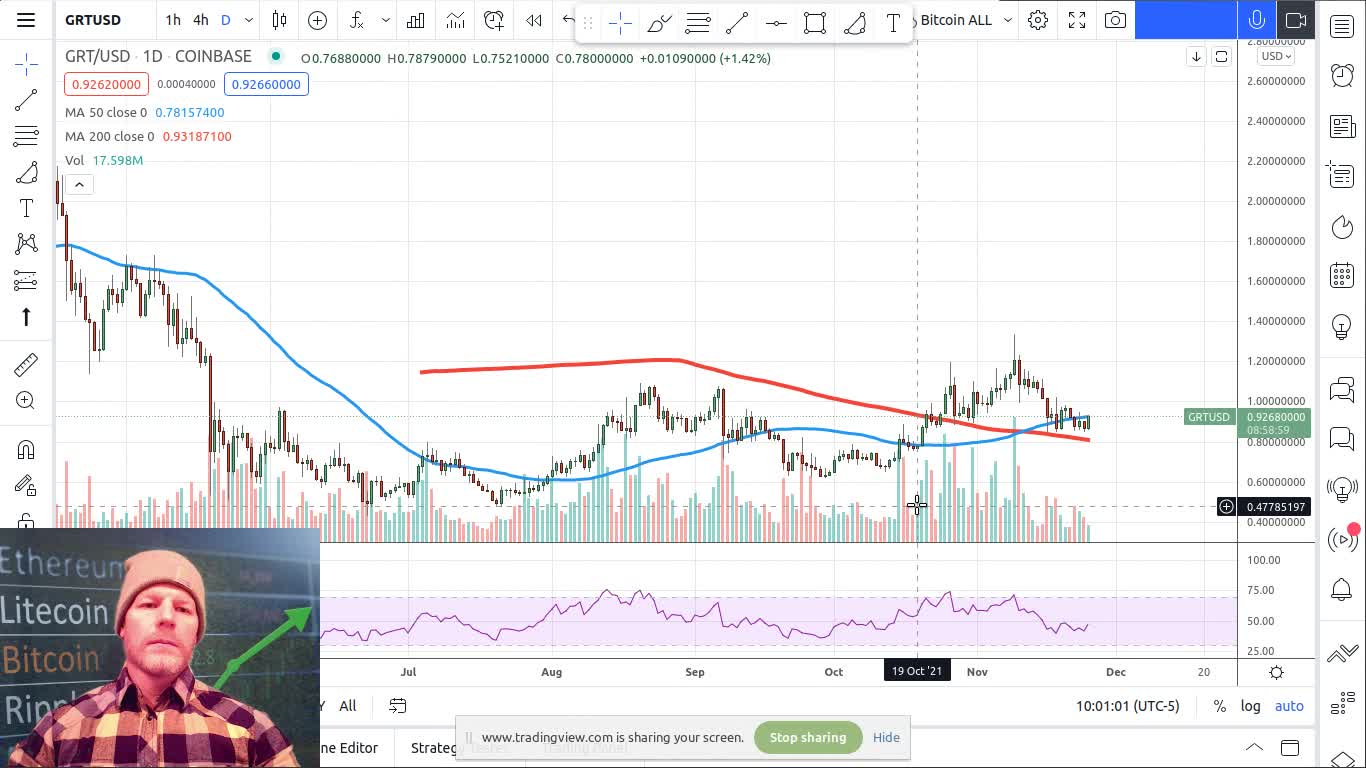Click the down arrow pane button

[1196, 57]
